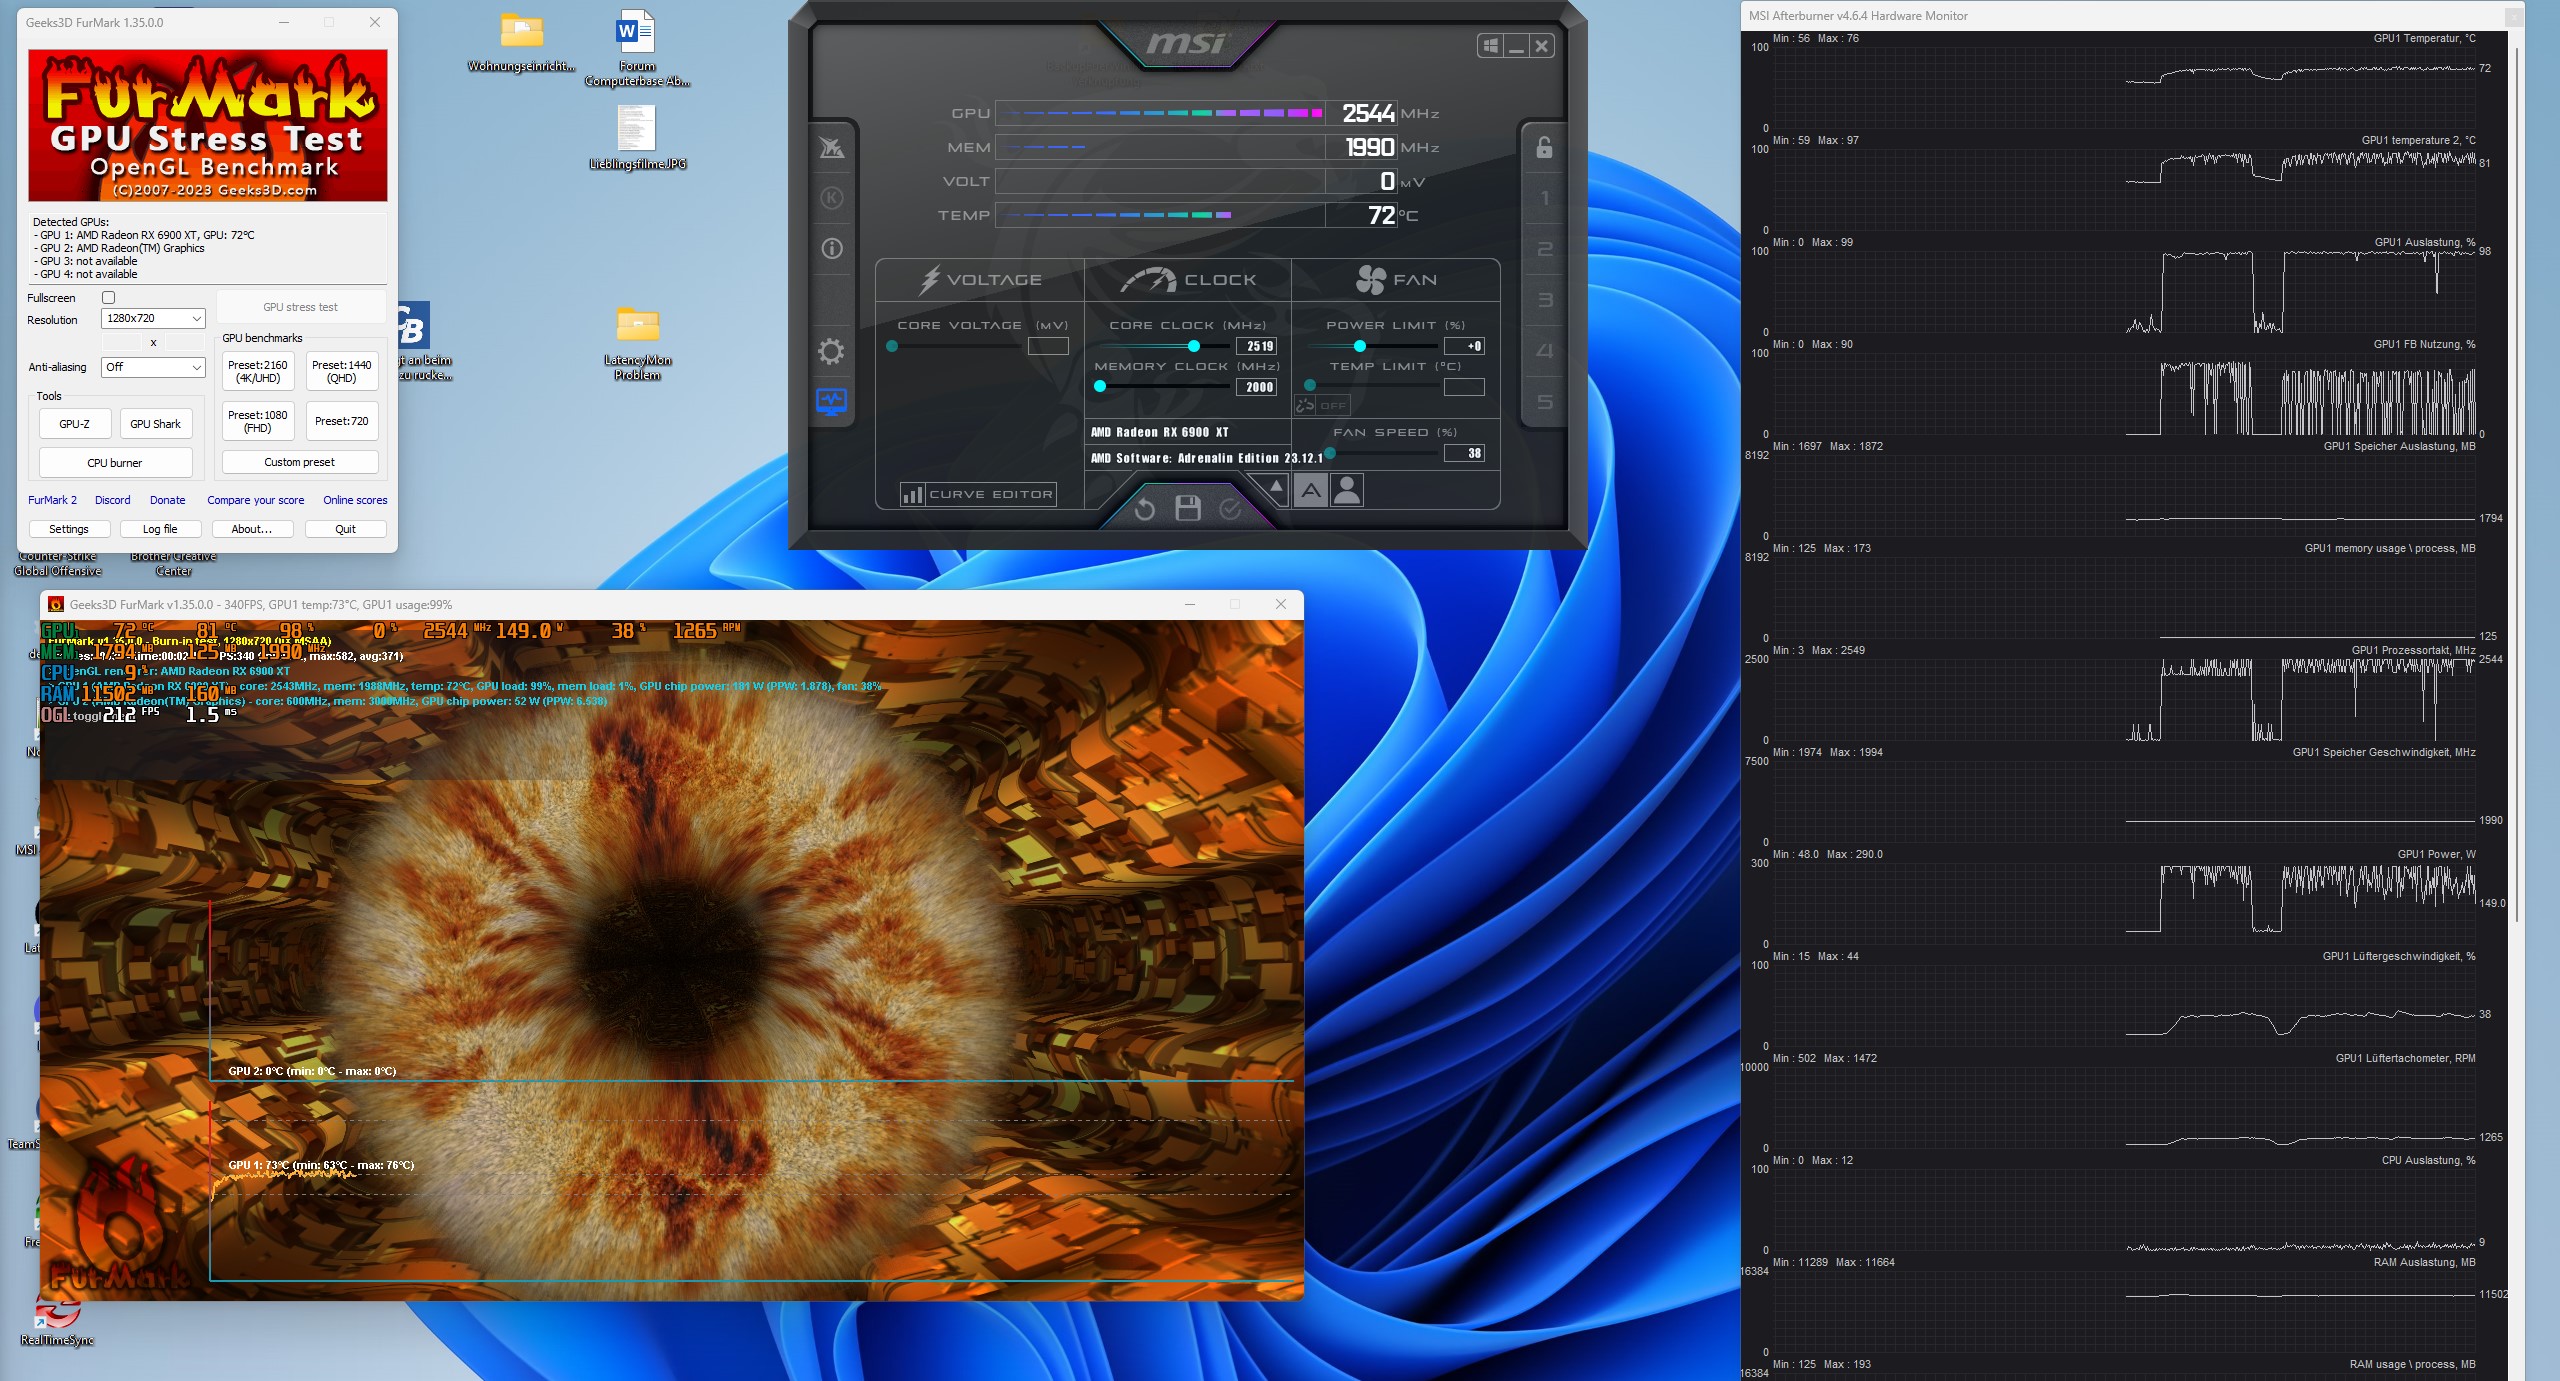Select profile slot 1
Screen dimensions: 2560x1381
click(1544, 198)
